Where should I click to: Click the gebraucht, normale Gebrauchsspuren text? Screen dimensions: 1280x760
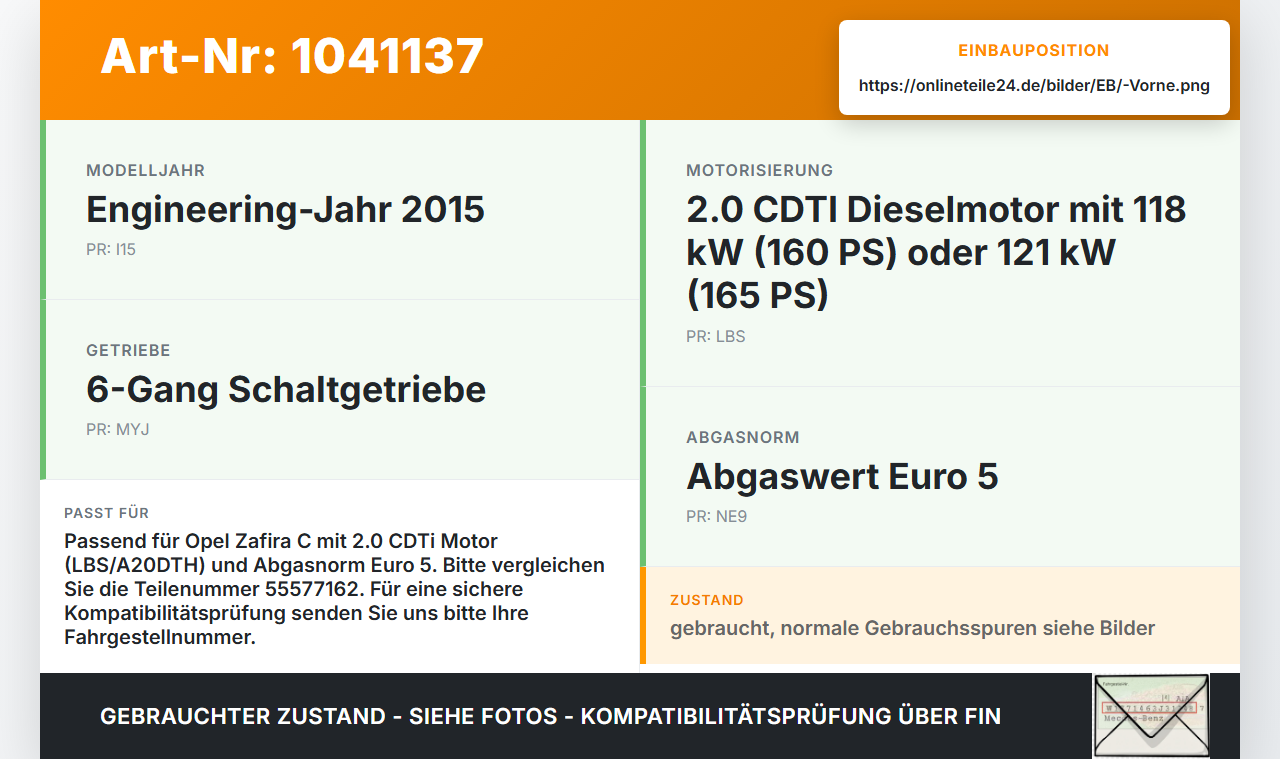913,628
